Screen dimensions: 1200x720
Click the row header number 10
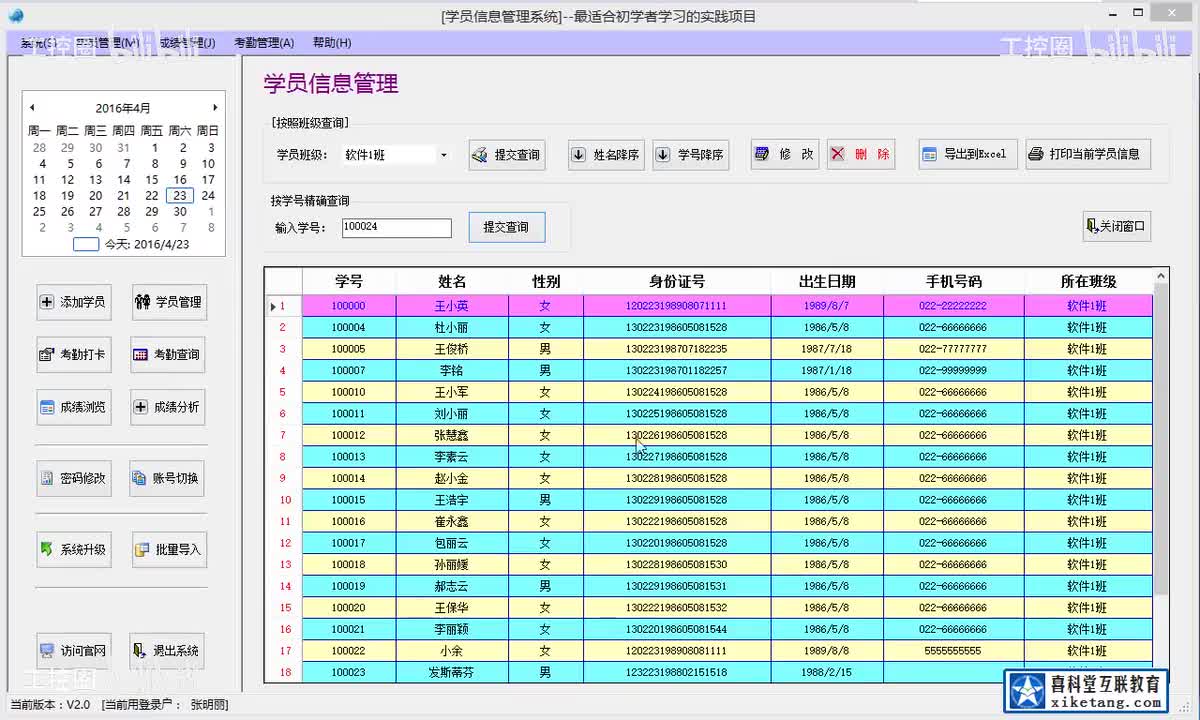pos(285,500)
